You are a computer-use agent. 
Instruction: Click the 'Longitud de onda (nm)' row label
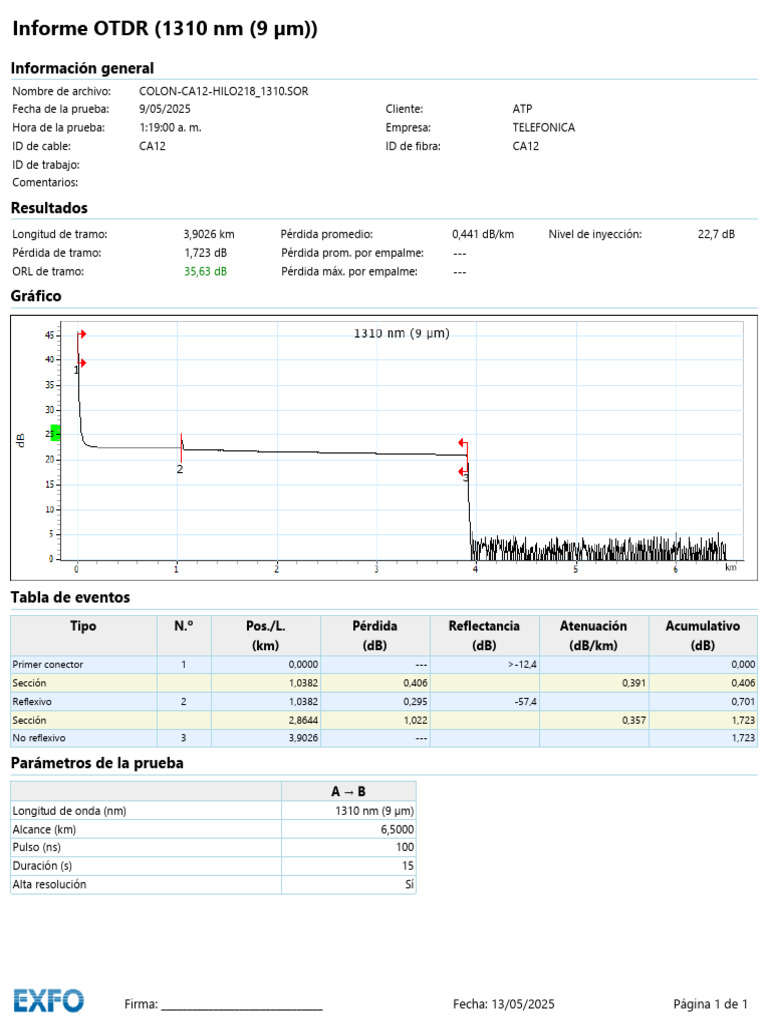click(x=69, y=810)
